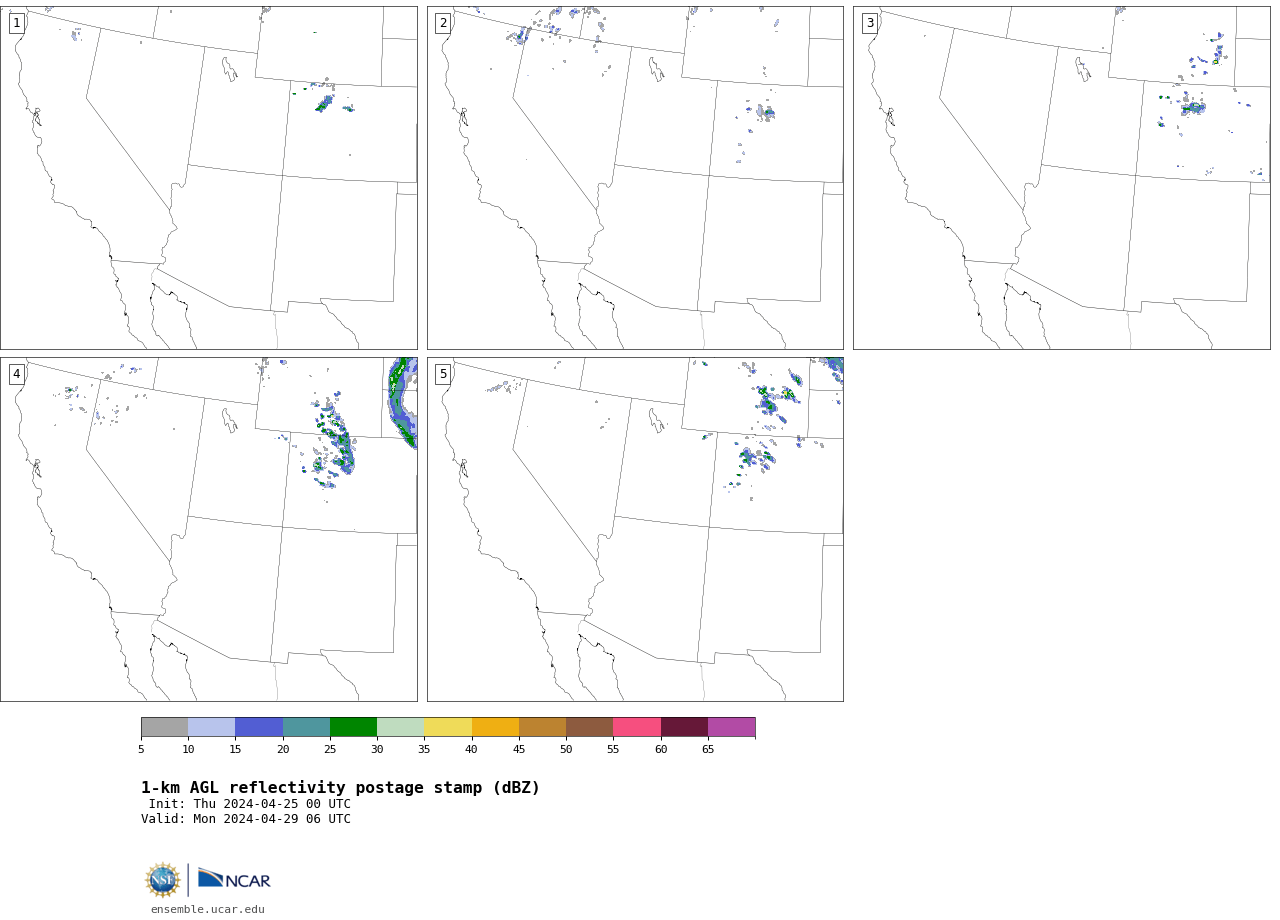Click the number 1 panel label

click(x=16, y=23)
